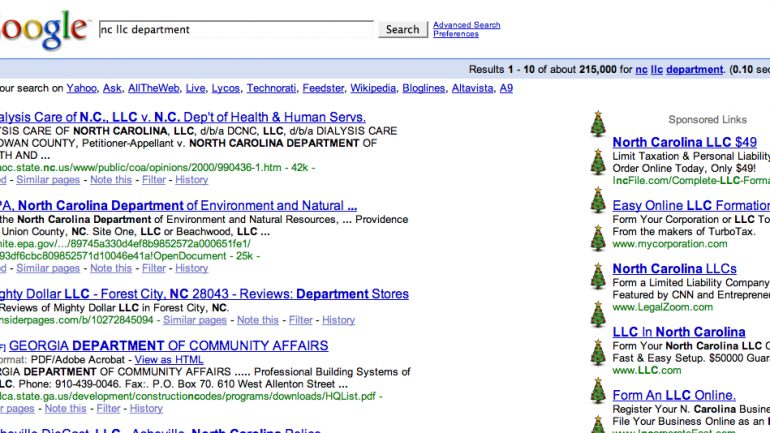770x433 pixels.
Task: Click tree icon beside 'Form a Limited Liability Company'
Action: (598, 276)
